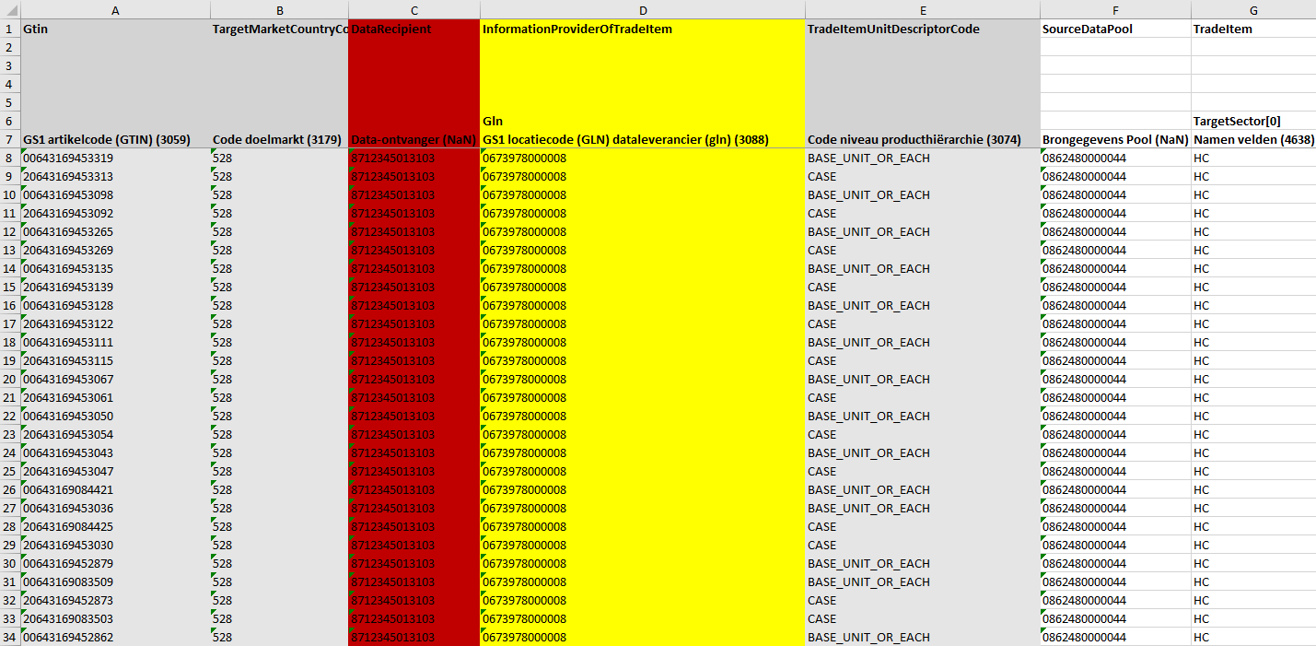Screen dimensions: 1316x646
Task: Click cell with GTIN 00643169453319
Action: 115,158
